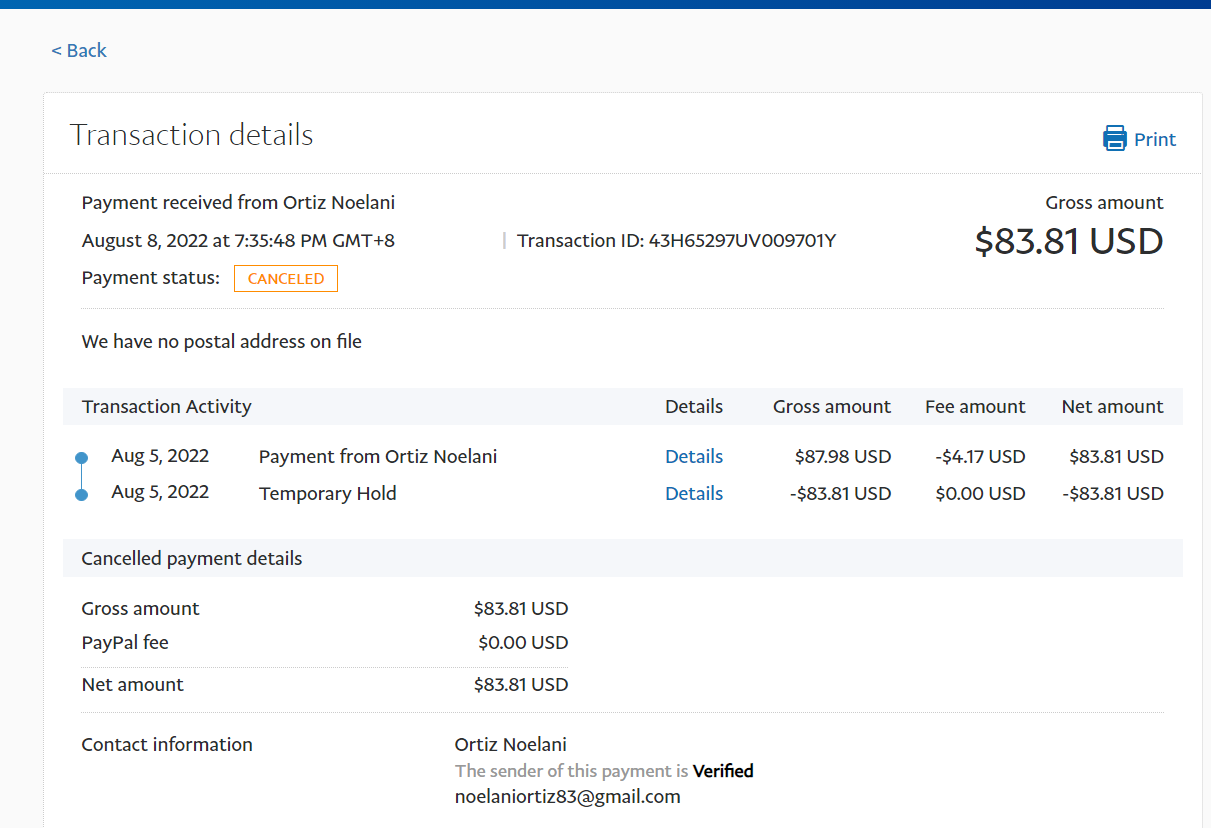Click the Transaction Activity section header
Image resolution: width=1211 pixels, height=828 pixels.
pos(167,406)
